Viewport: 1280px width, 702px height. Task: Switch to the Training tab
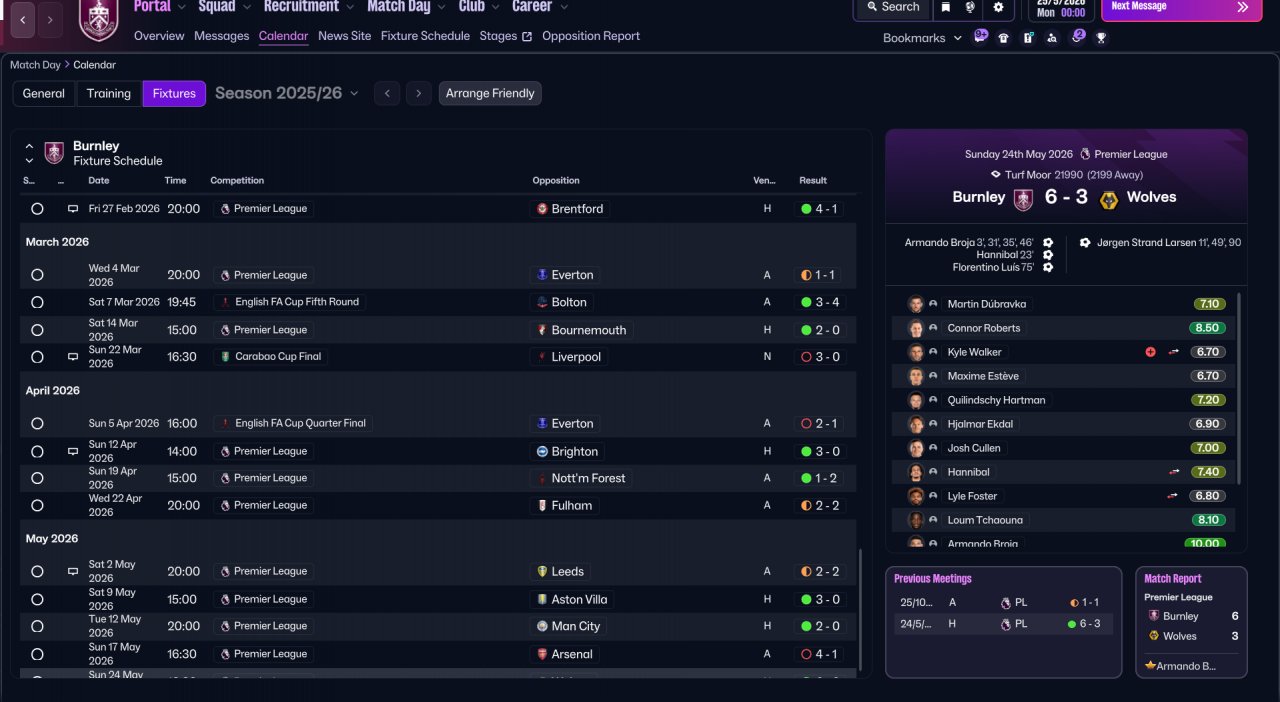pos(109,93)
